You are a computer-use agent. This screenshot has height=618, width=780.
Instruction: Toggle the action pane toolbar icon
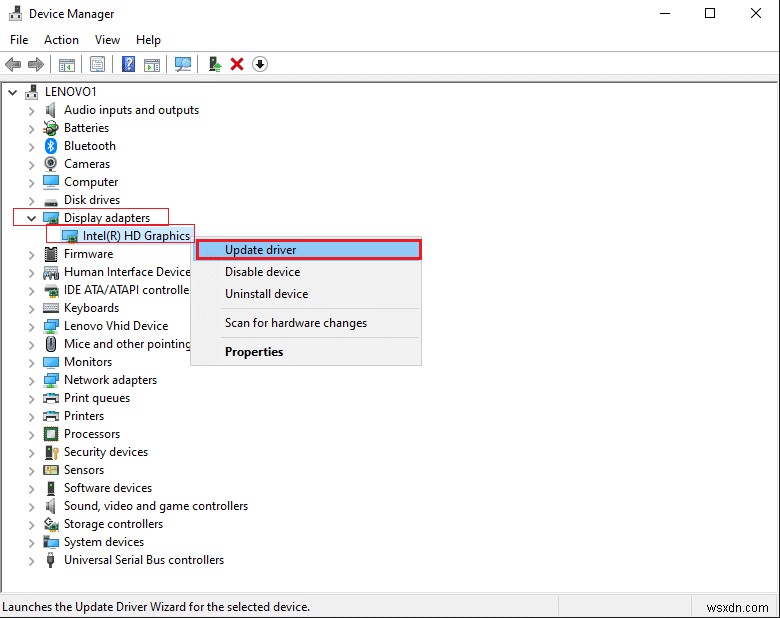click(152, 64)
